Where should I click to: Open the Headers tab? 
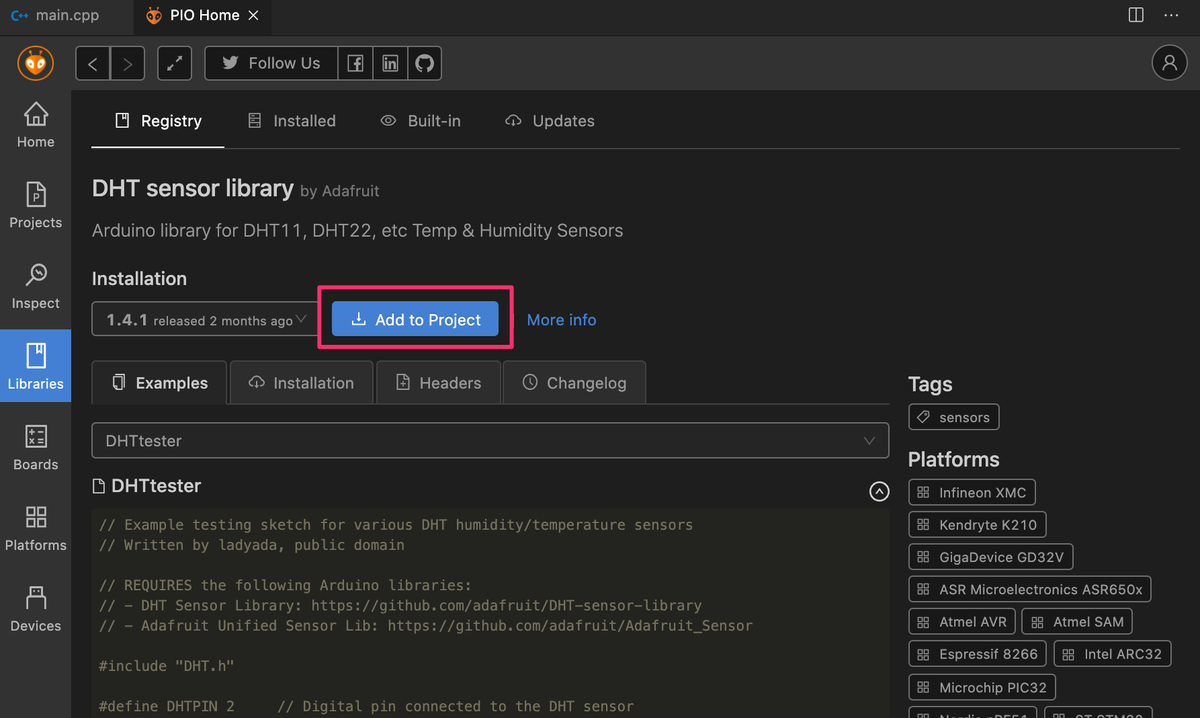click(x=438, y=383)
